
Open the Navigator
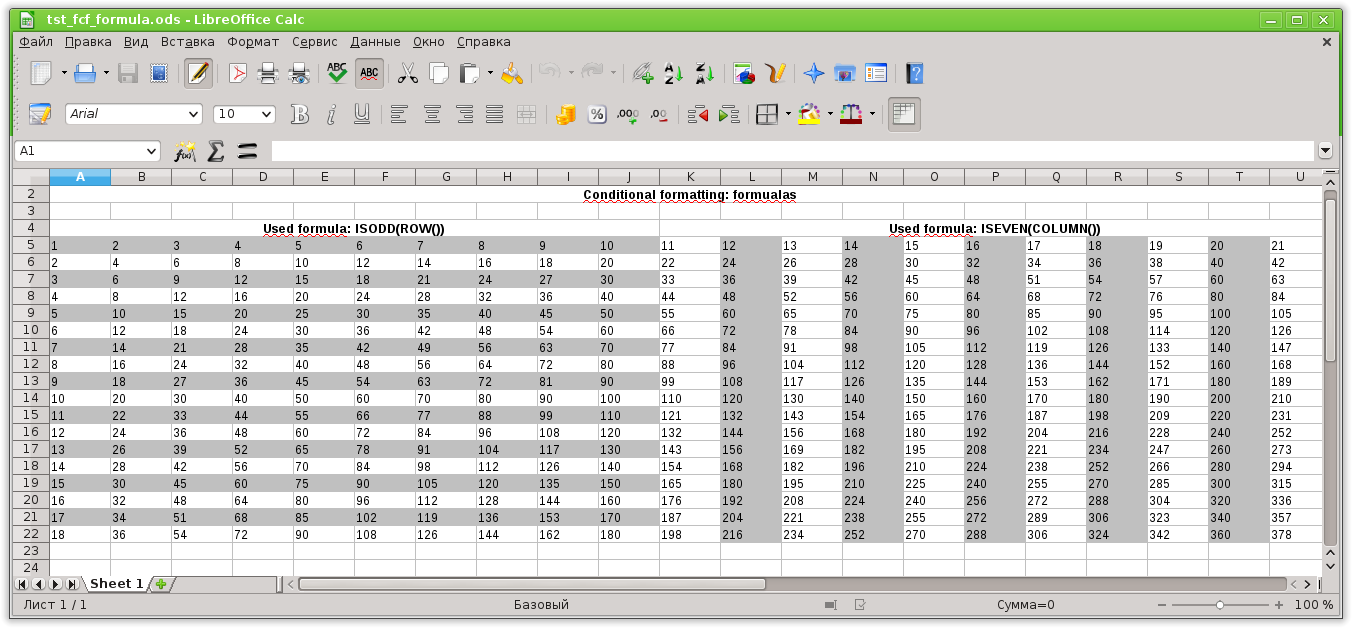pyautogui.click(x=813, y=73)
